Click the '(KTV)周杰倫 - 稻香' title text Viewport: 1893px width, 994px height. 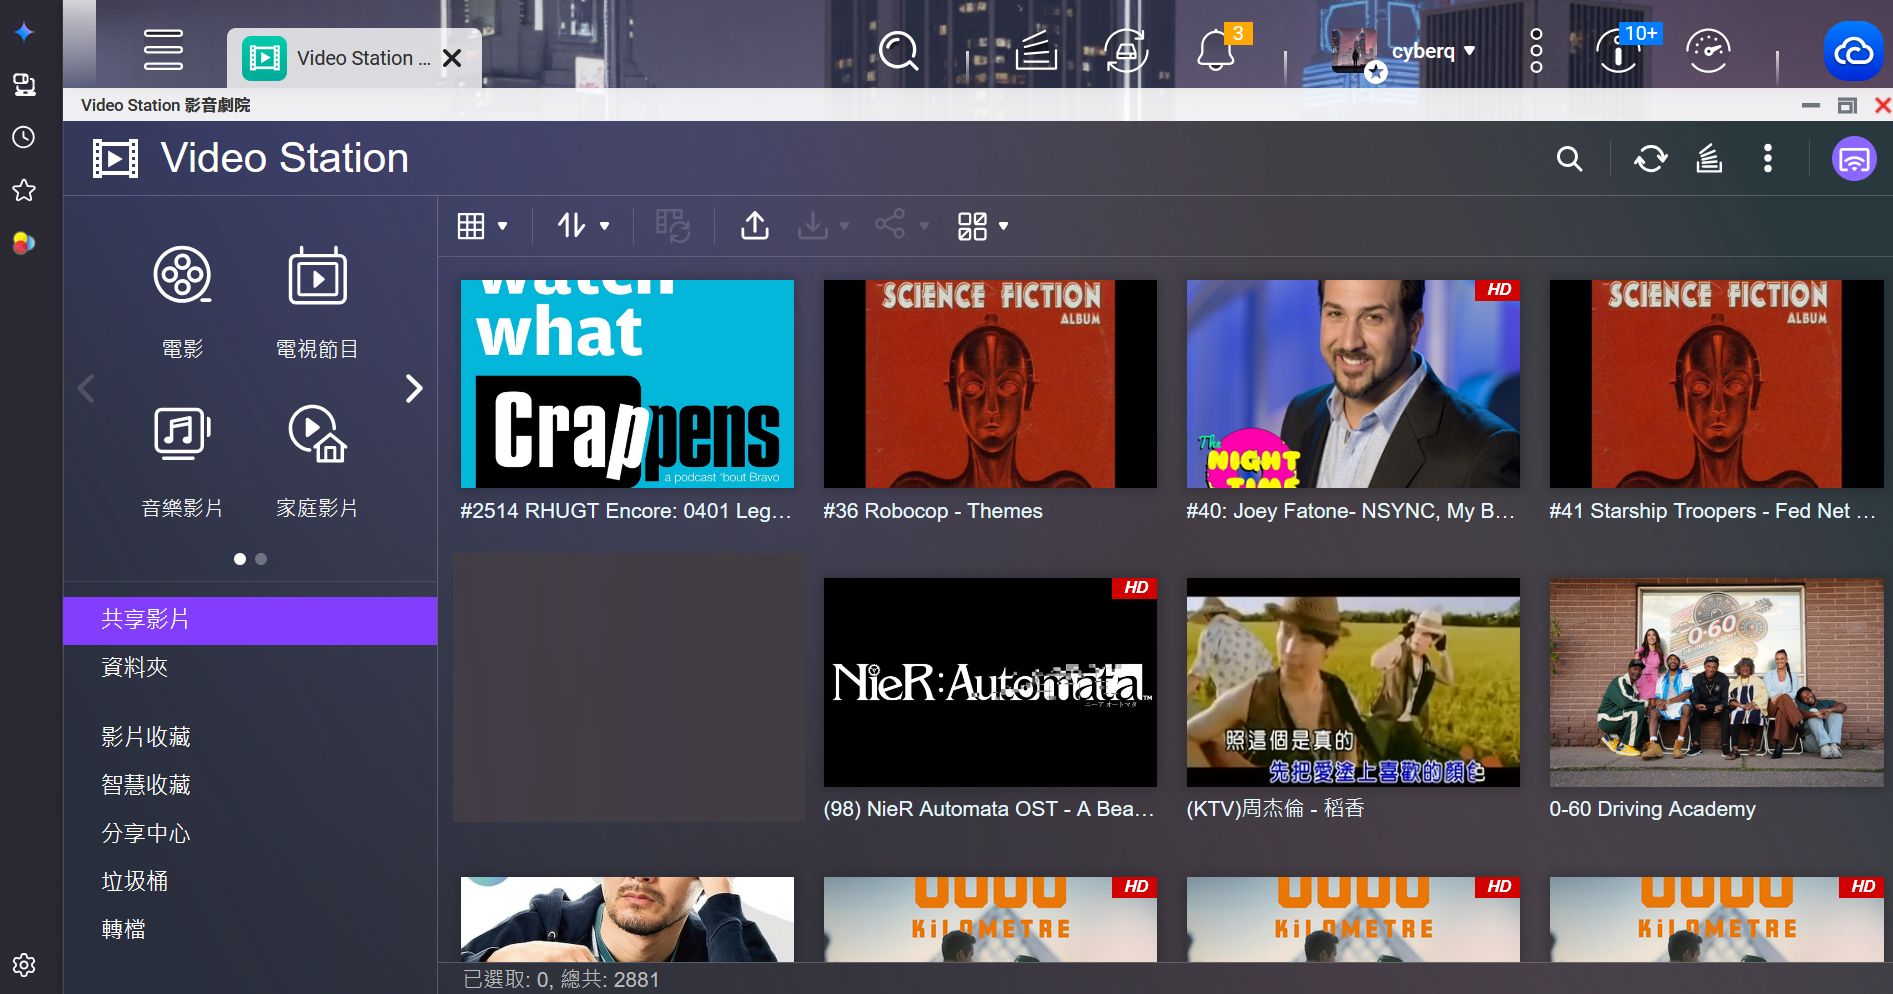pos(1275,809)
